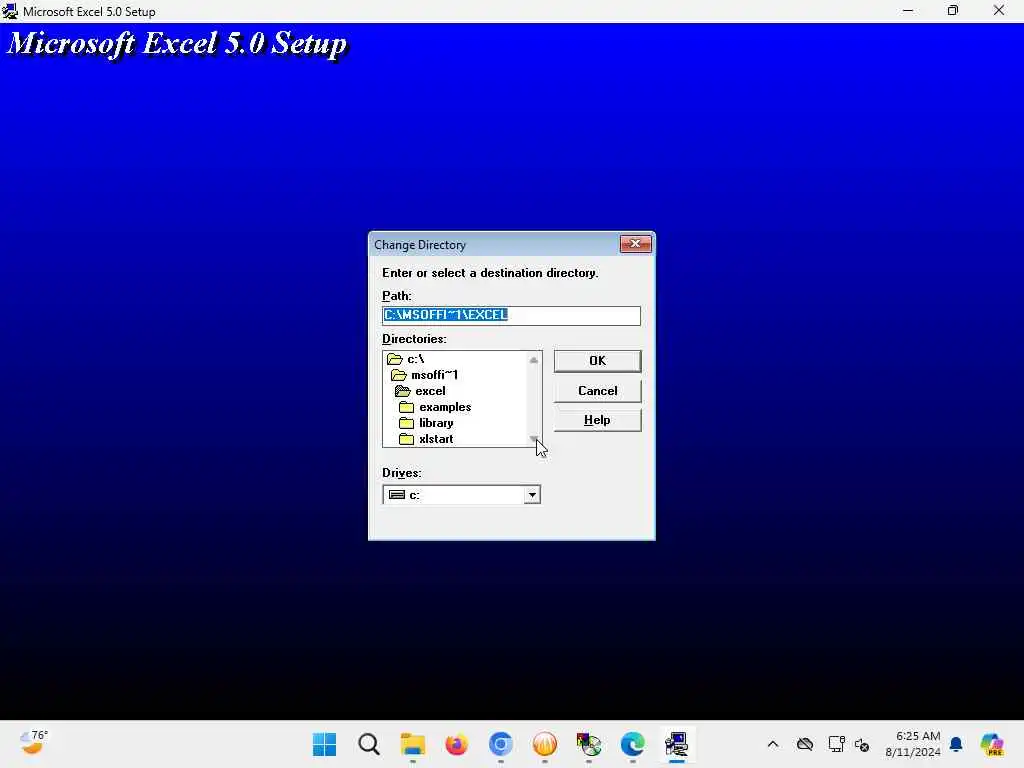Click the network display tray icon
The height and width of the screenshot is (768, 1024).
tap(837, 744)
